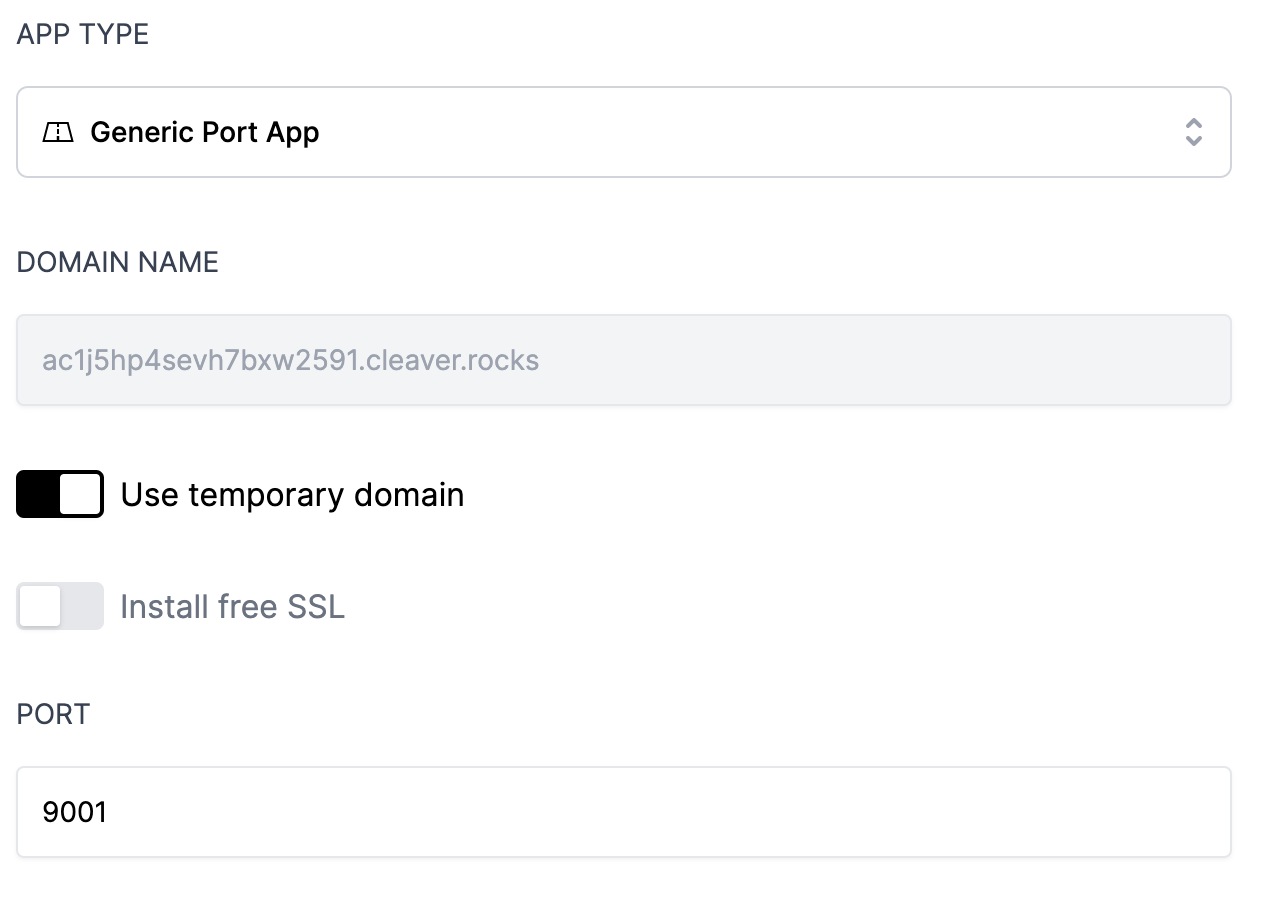Click the DOMAIN NAME label
The width and height of the screenshot is (1262, 900).
[118, 262]
